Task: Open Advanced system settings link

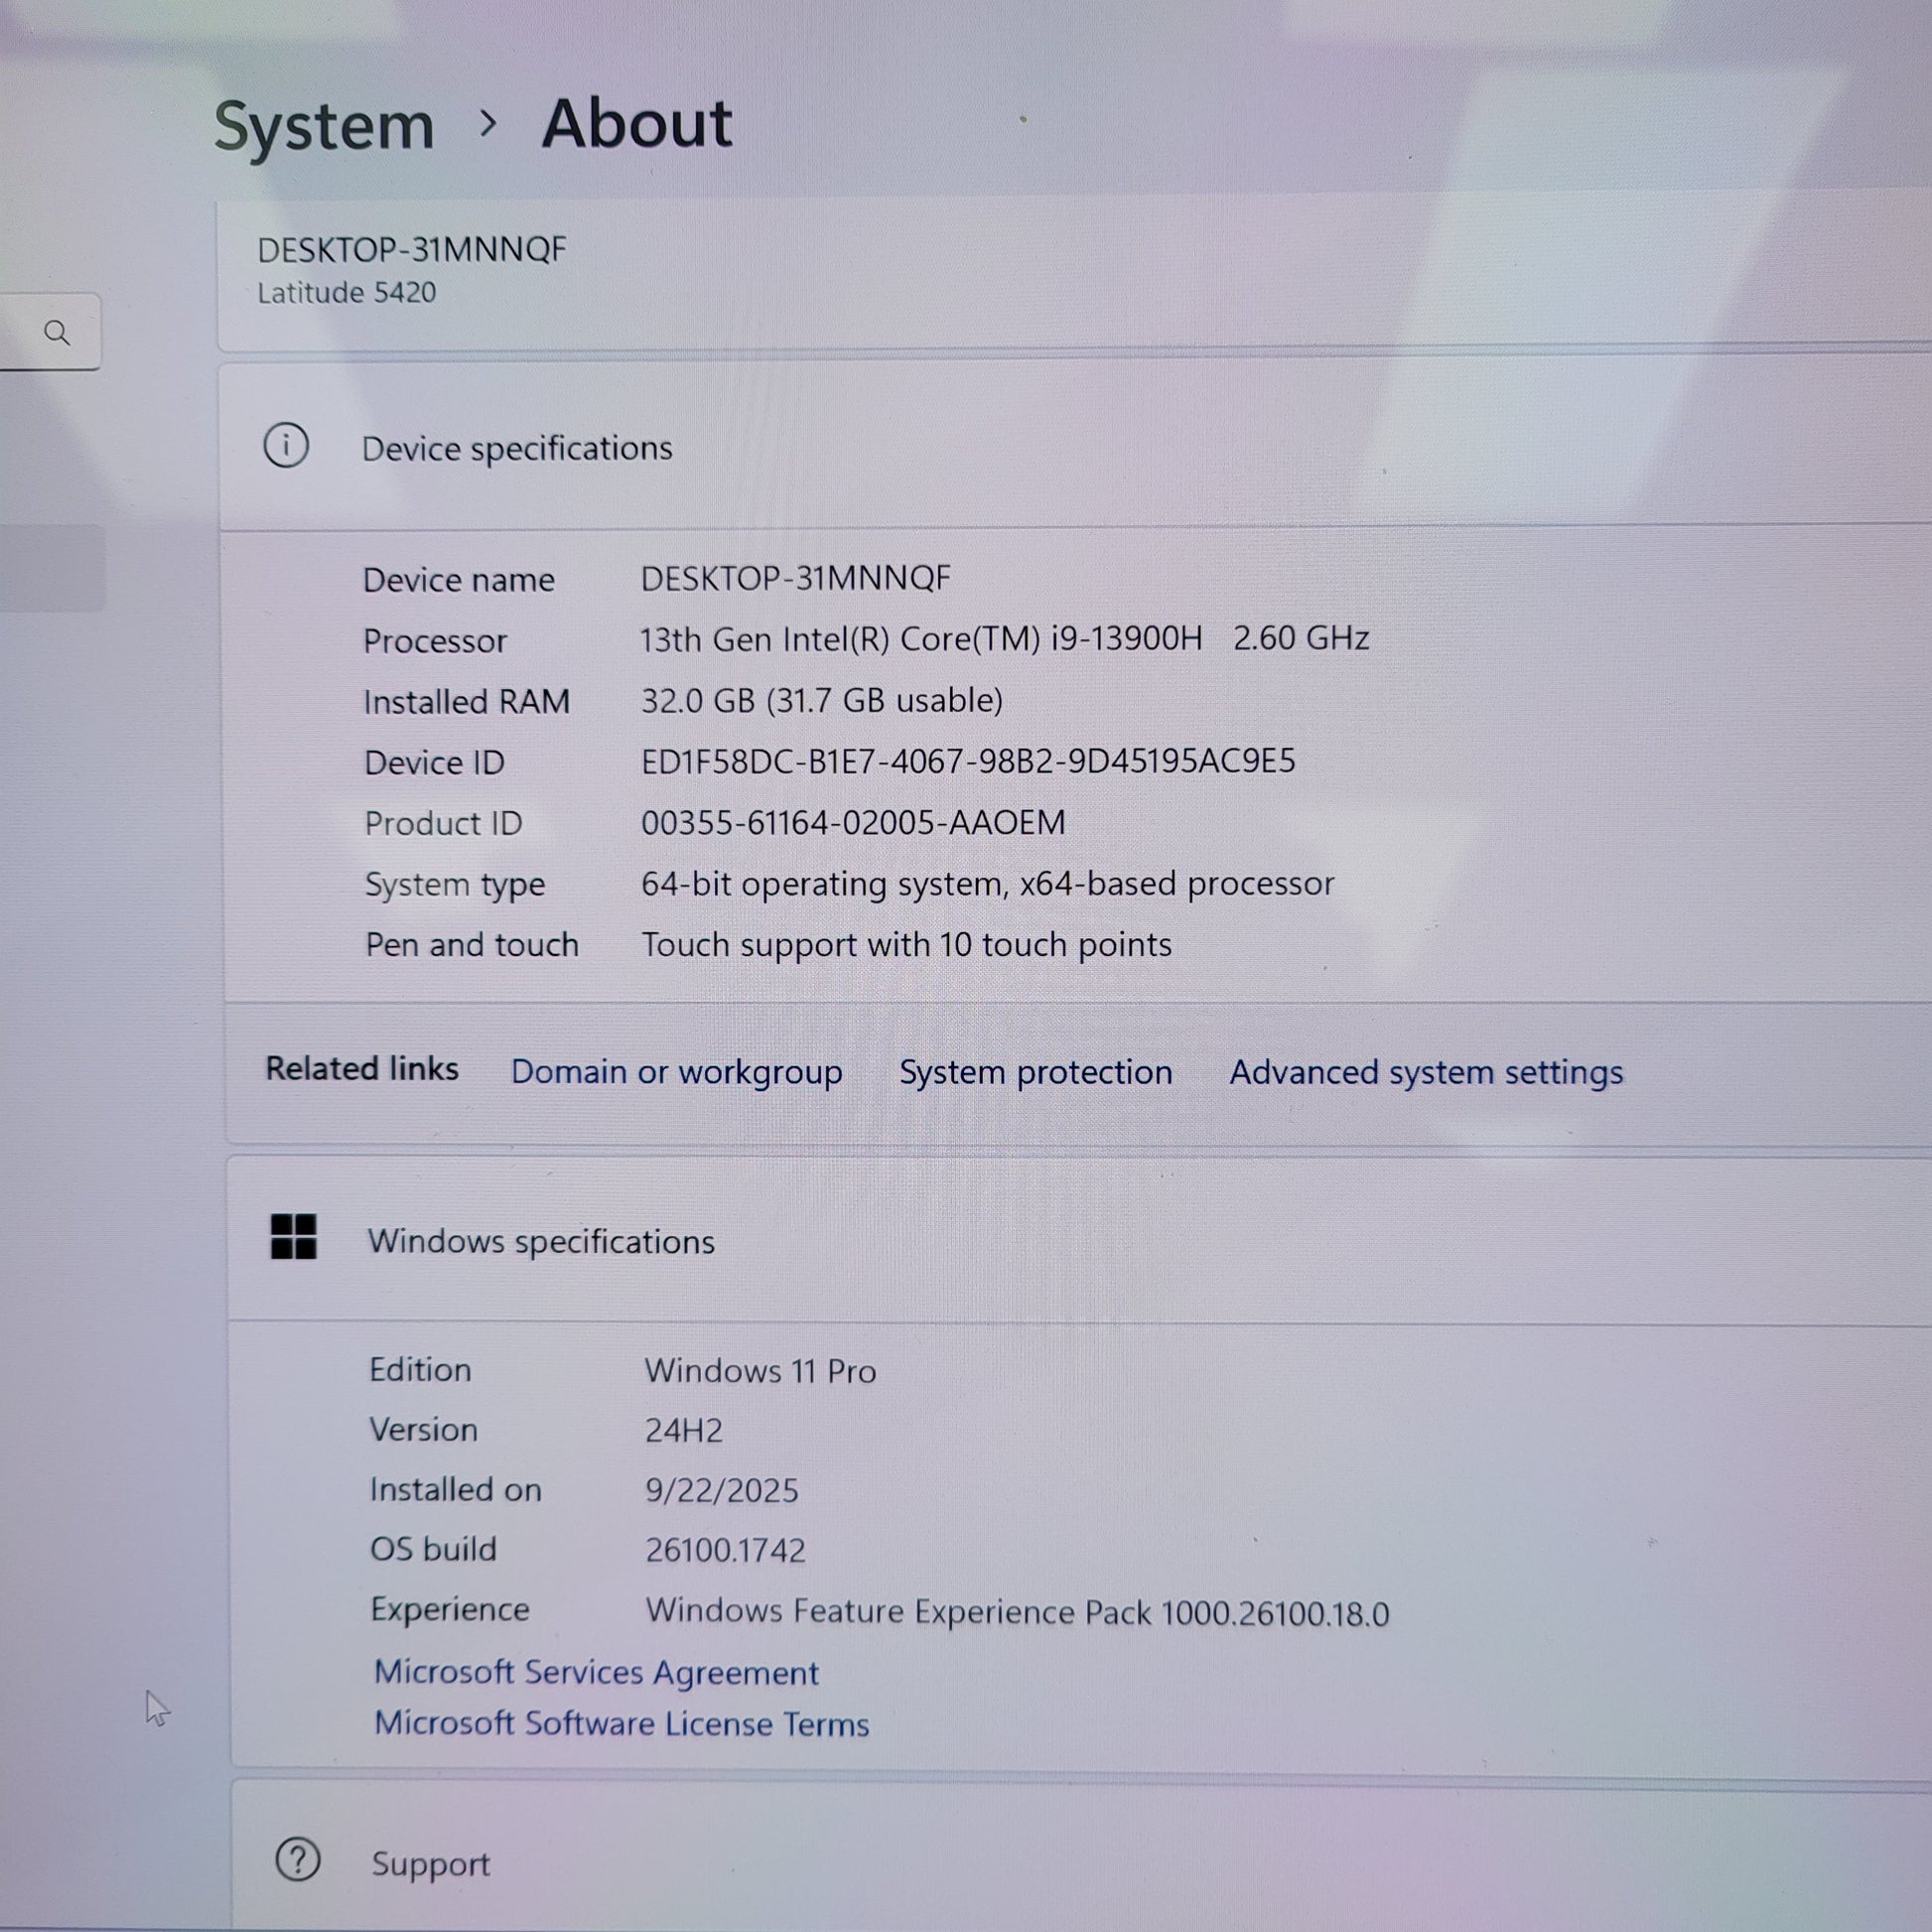Action: click(x=1425, y=1072)
